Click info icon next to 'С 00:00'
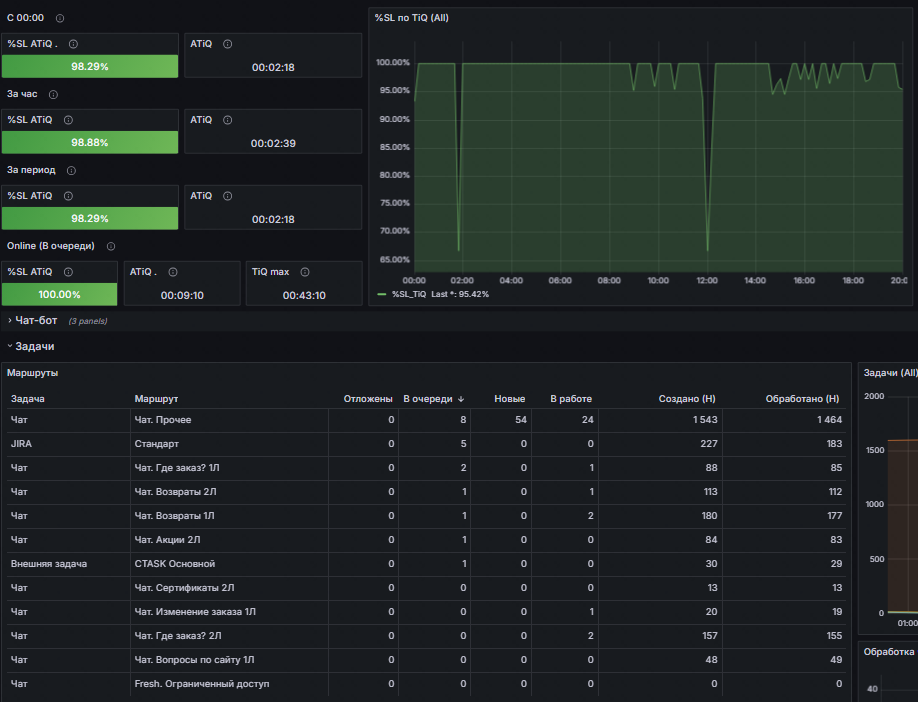The image size is (918, 702). tap(60, 18)
